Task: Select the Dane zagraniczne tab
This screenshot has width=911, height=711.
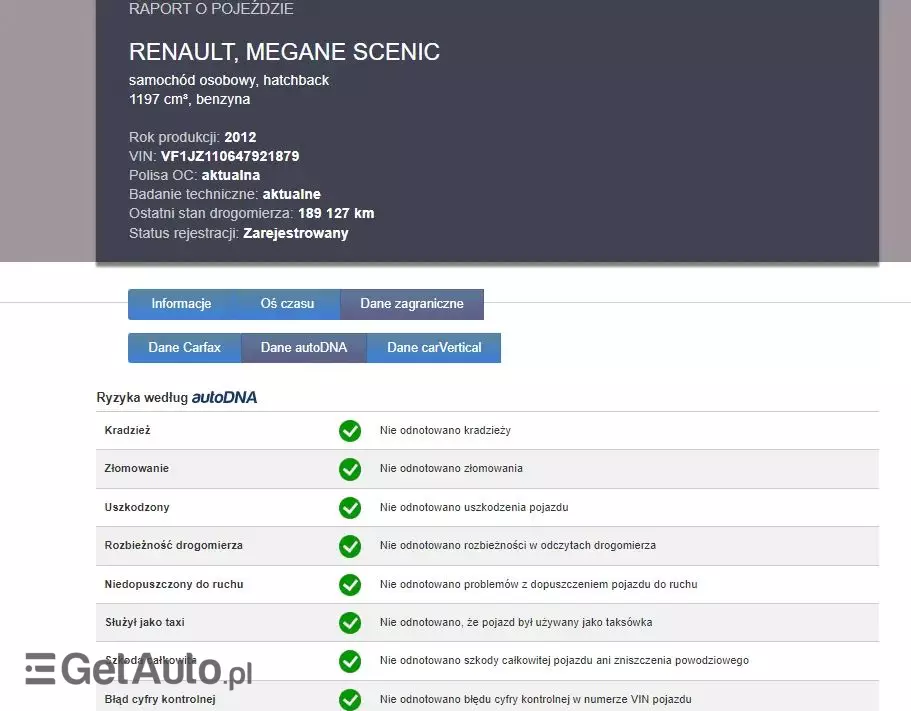Action: point(412,304)
